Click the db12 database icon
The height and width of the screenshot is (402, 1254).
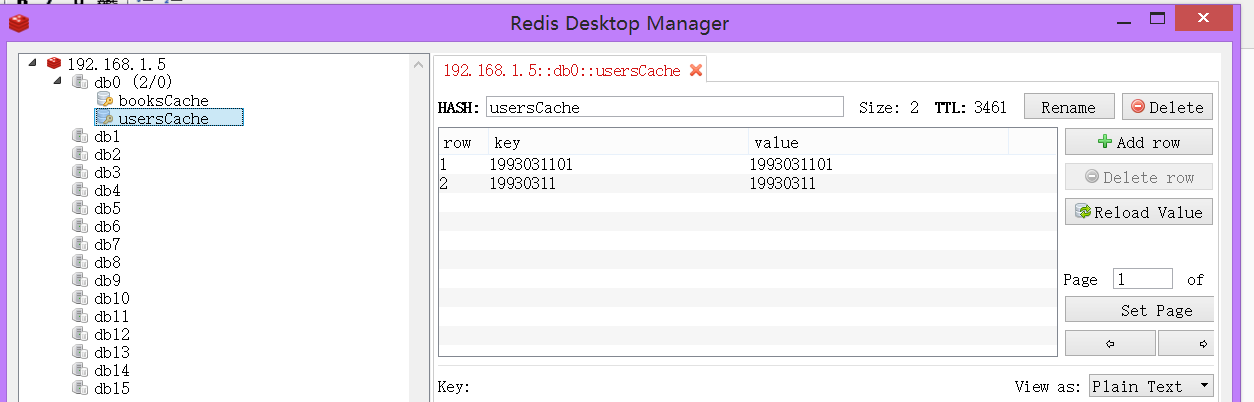tap(79, 333)
